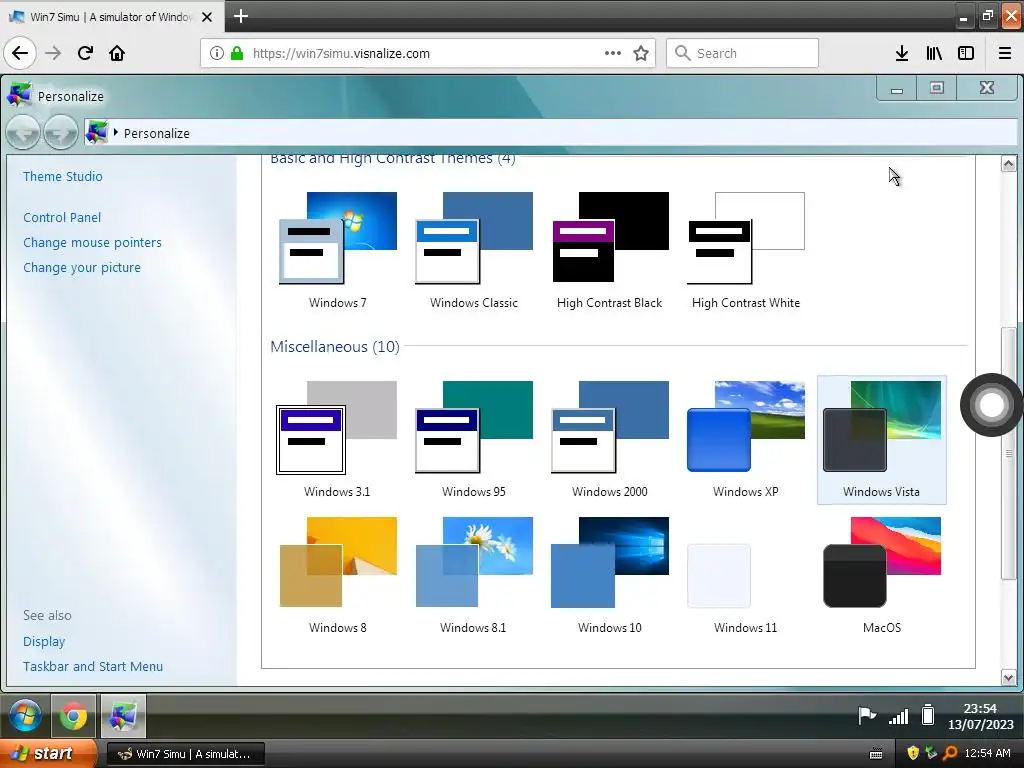The height and width of the screenshot is (768, 1024).
Task: Open the browser library icon
Action: pos(934,53)
